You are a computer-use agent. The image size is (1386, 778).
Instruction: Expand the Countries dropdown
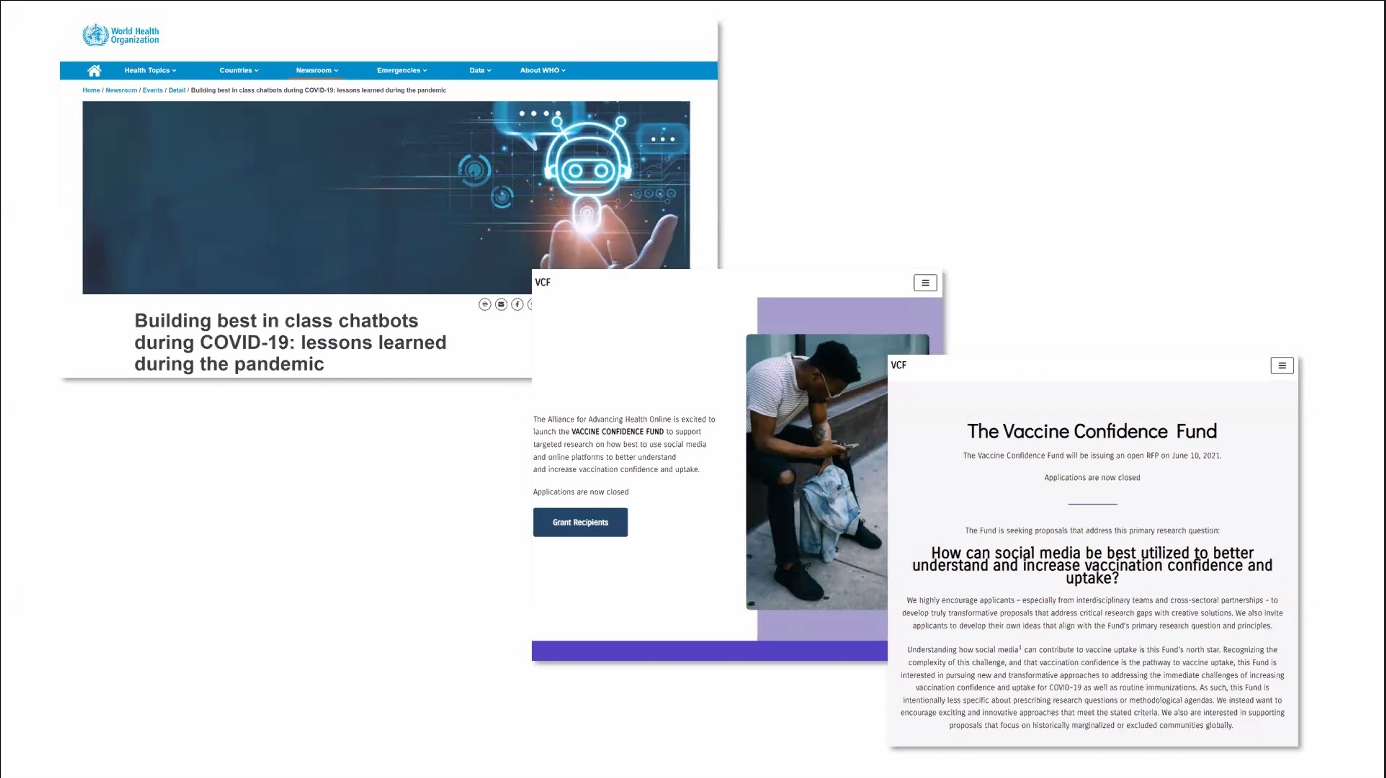[x=239, y=71]
